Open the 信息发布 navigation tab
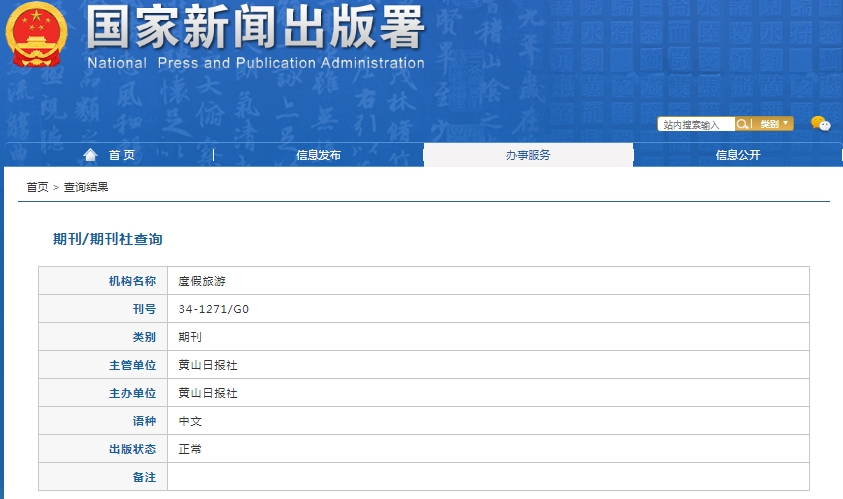The height and width of the screenshot is (499, 843). point(318,155)
